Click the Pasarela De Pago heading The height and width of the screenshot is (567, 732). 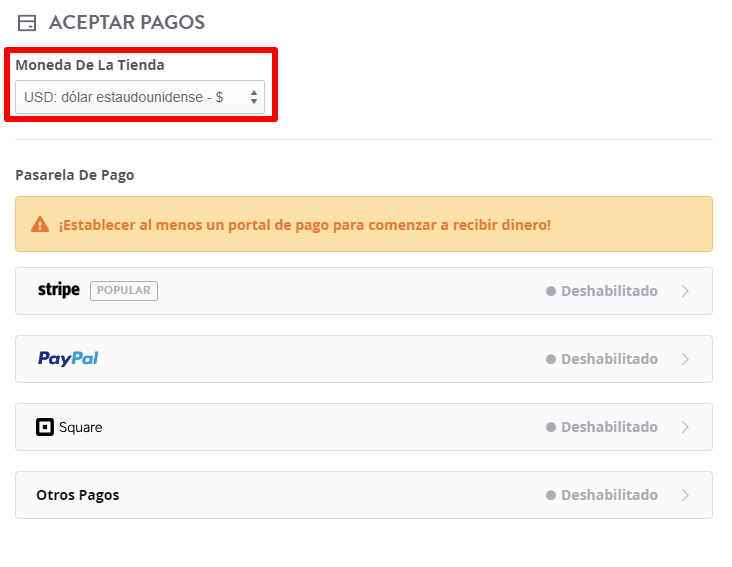pyautogui.click(x=75, y=175)
